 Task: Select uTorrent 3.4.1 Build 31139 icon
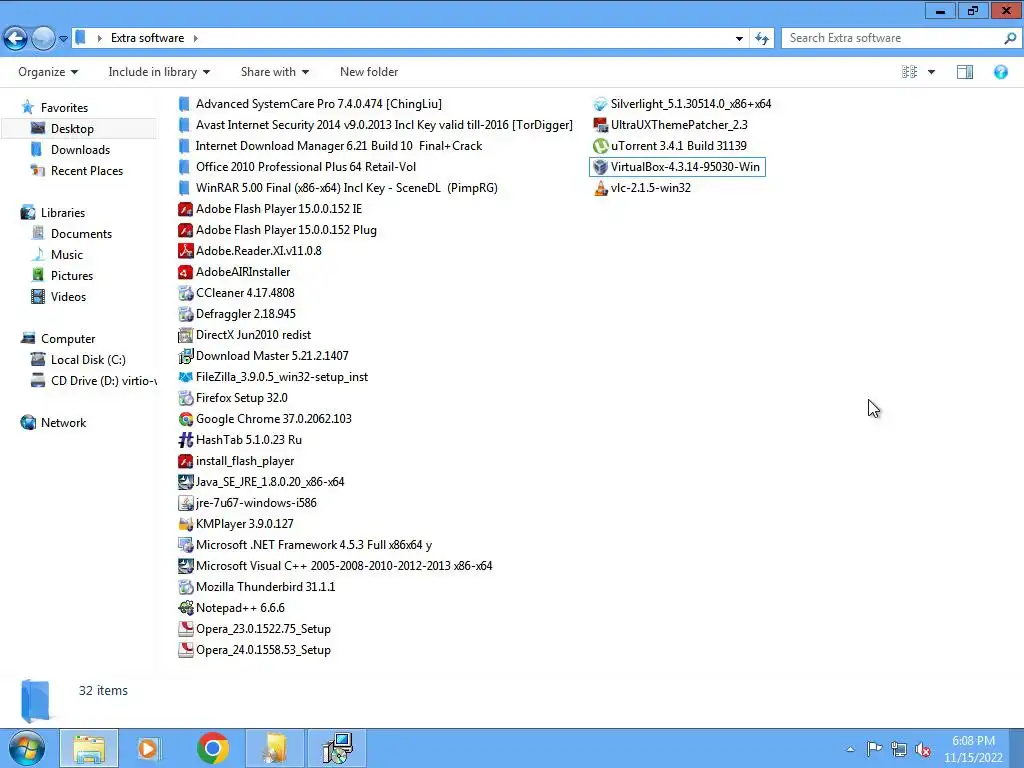(x=600, y=146)
